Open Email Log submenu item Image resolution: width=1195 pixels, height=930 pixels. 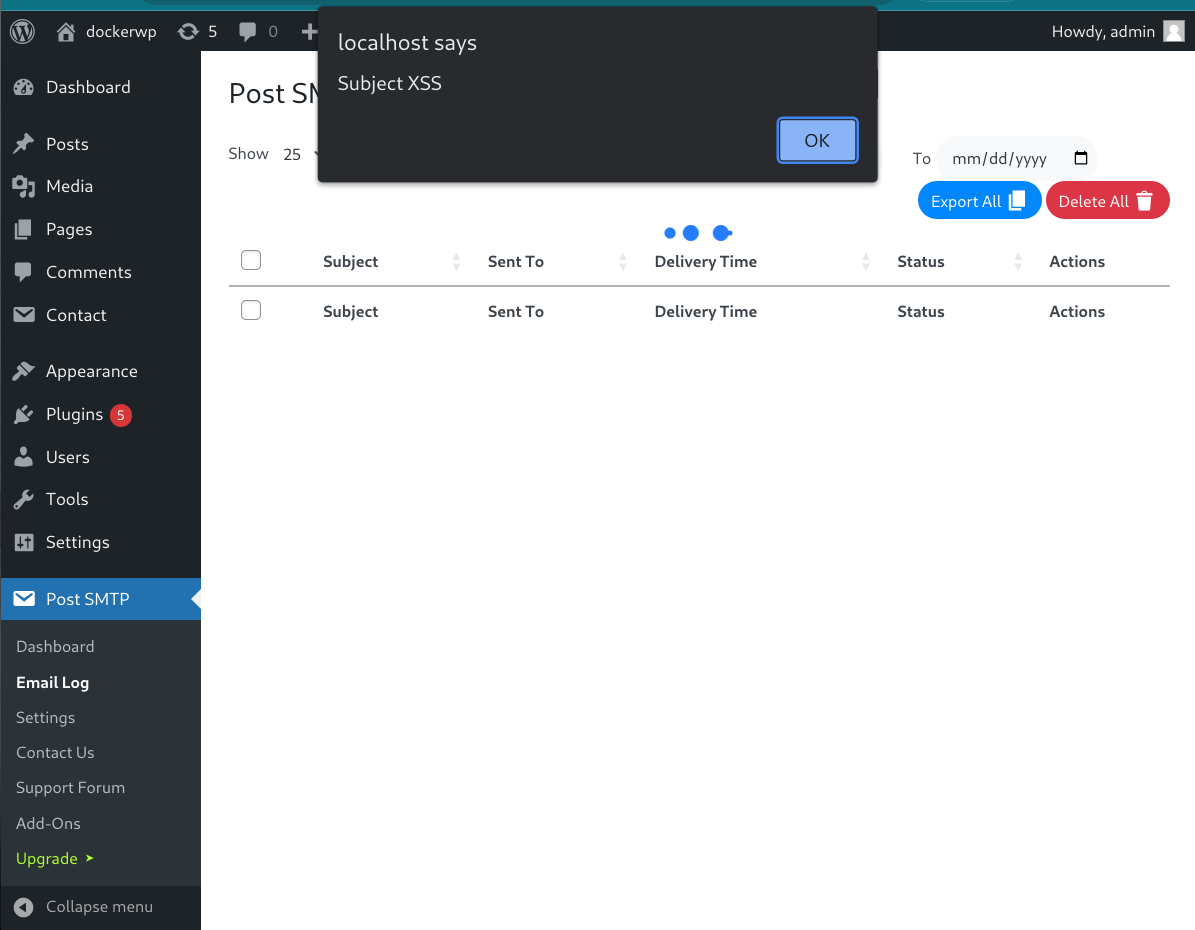52,682
